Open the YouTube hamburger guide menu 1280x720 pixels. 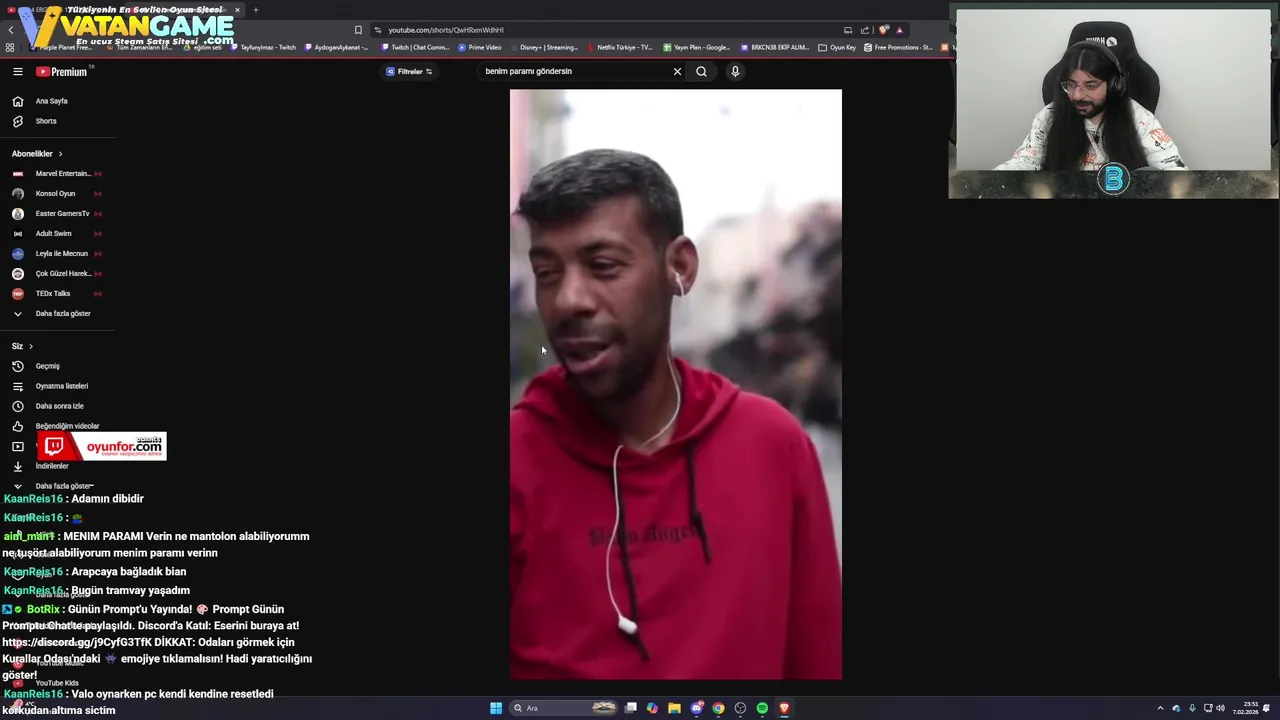17,72
